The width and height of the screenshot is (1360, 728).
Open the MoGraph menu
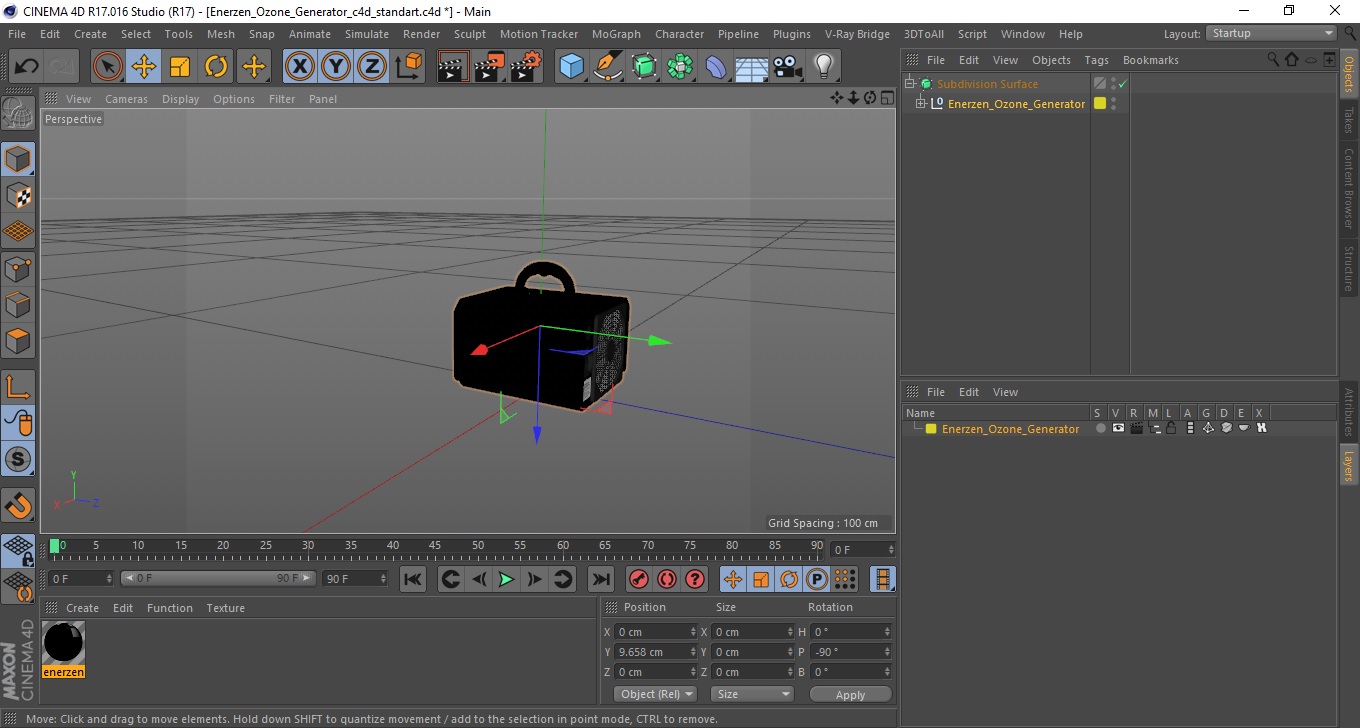point(616,34)
